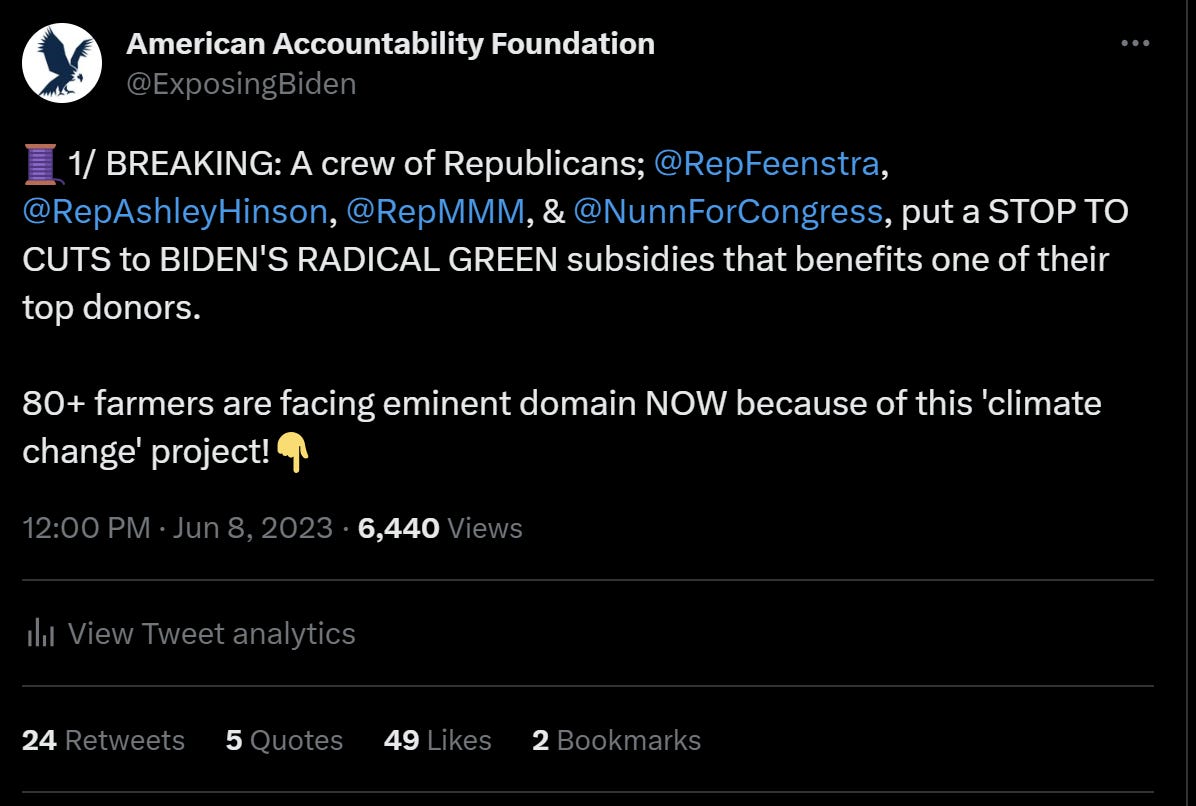Click the bar chart analytics icon

click(x=40, y=633)
